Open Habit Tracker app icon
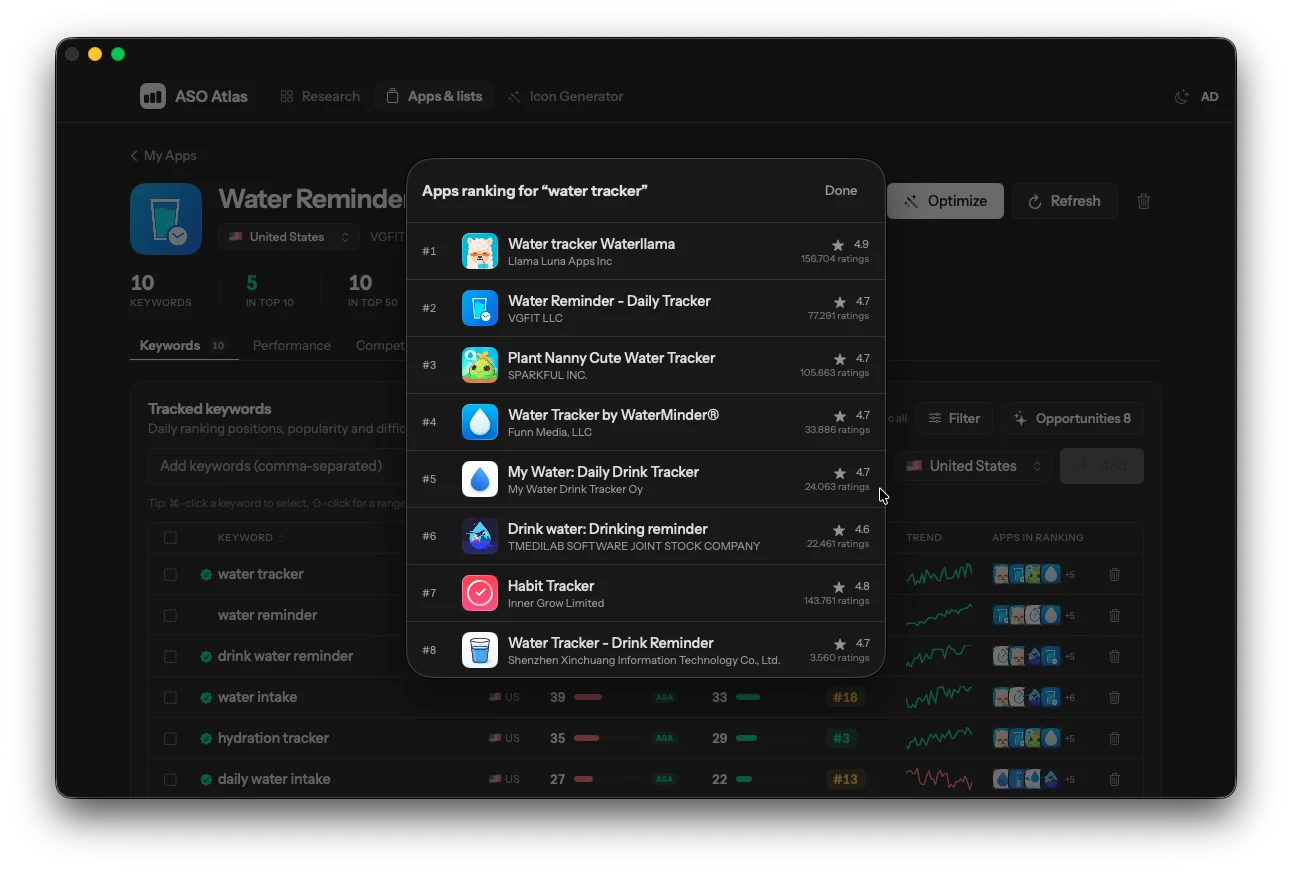Image resolution: width=1292 pixels, height=872 pixels. click(x=480, y=593)
